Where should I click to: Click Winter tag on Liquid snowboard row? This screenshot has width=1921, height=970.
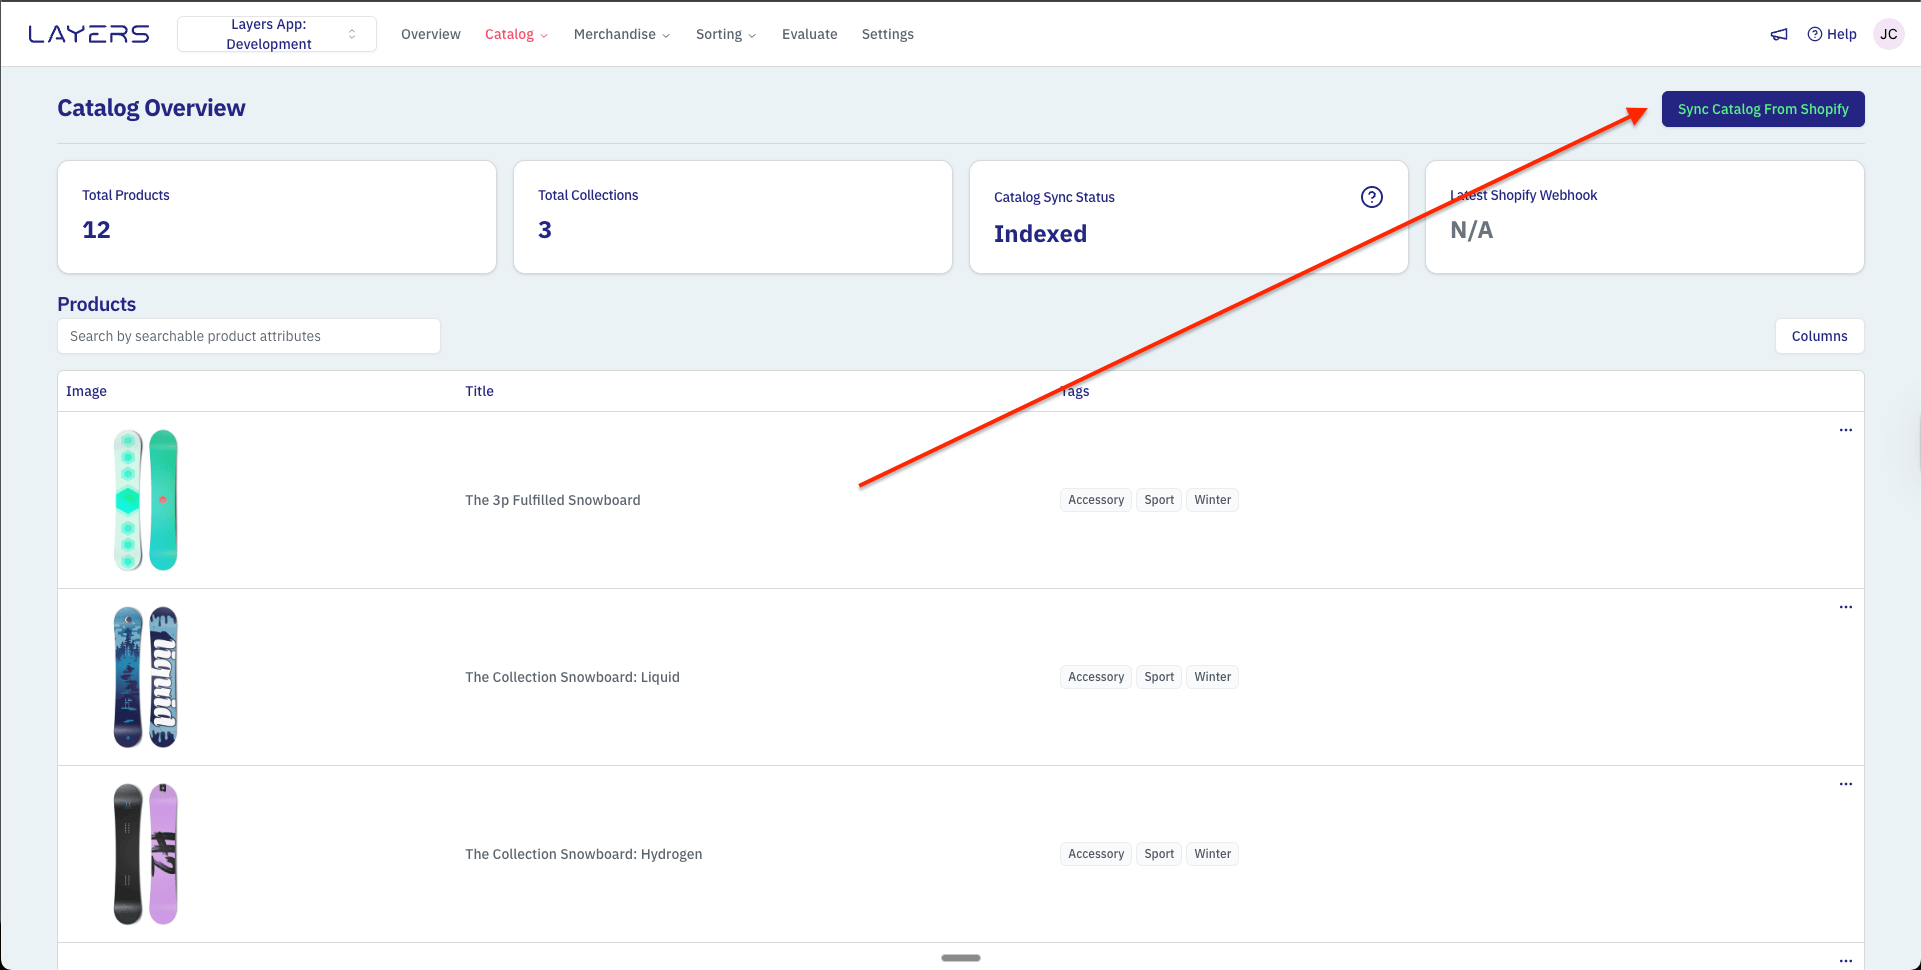(x=1212, y=677)
